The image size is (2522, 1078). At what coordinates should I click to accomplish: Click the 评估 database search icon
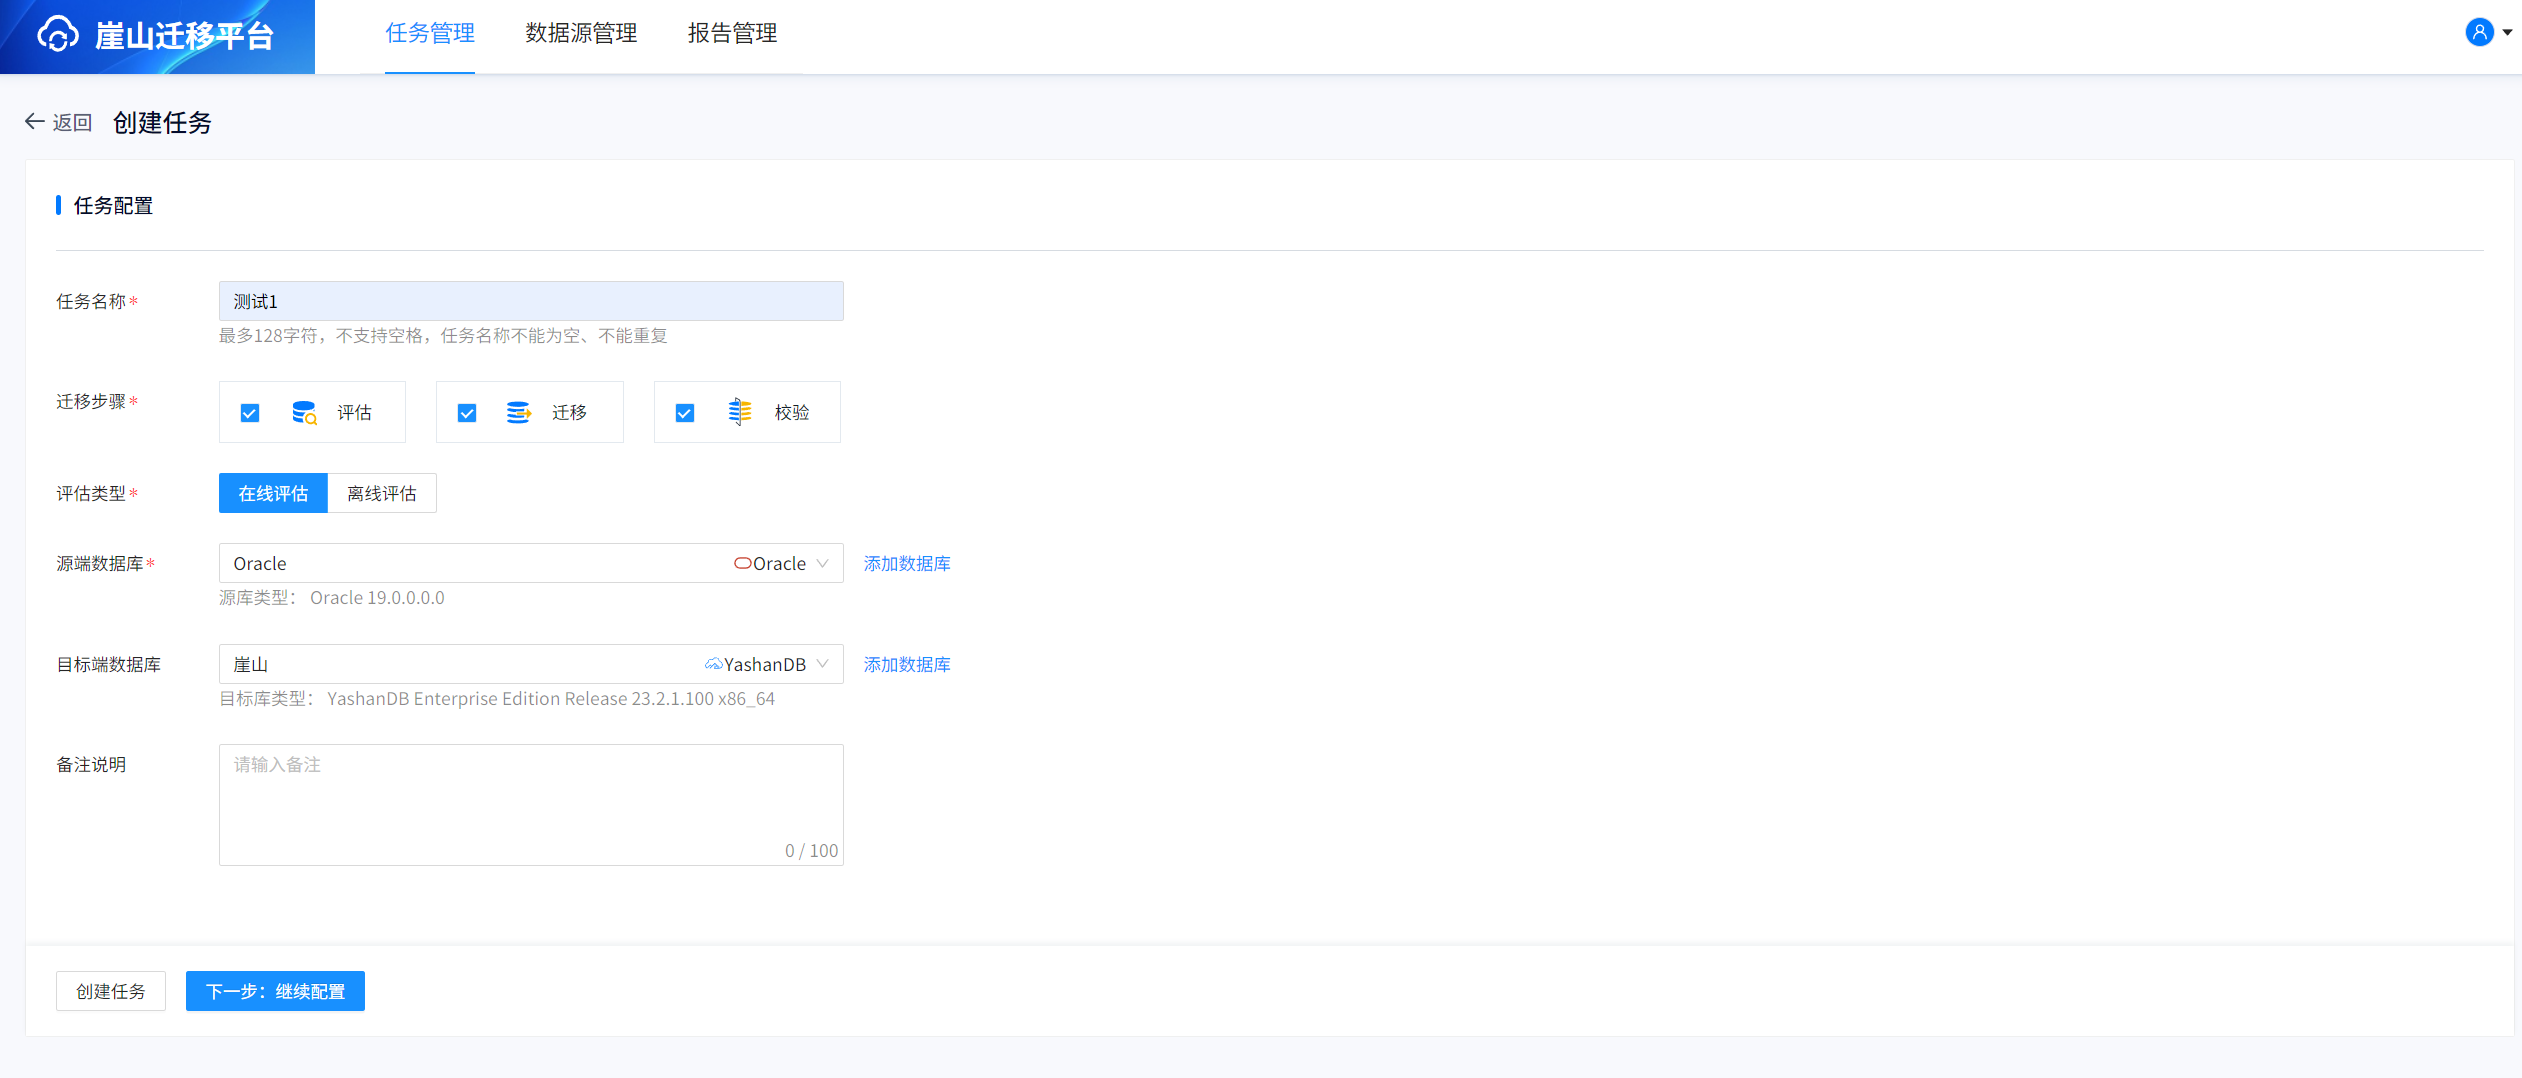[304, 413]
